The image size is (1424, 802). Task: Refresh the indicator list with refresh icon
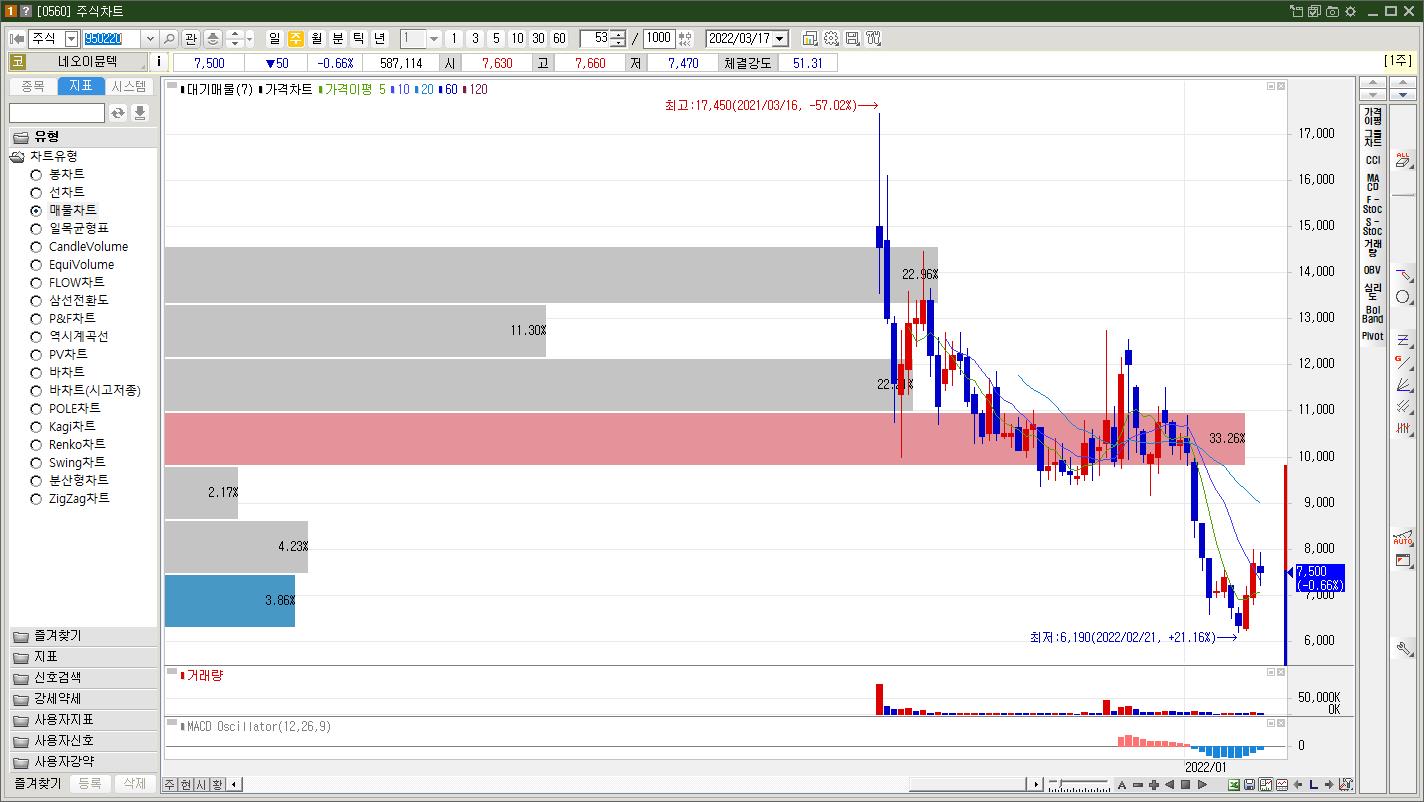(118, 113)
